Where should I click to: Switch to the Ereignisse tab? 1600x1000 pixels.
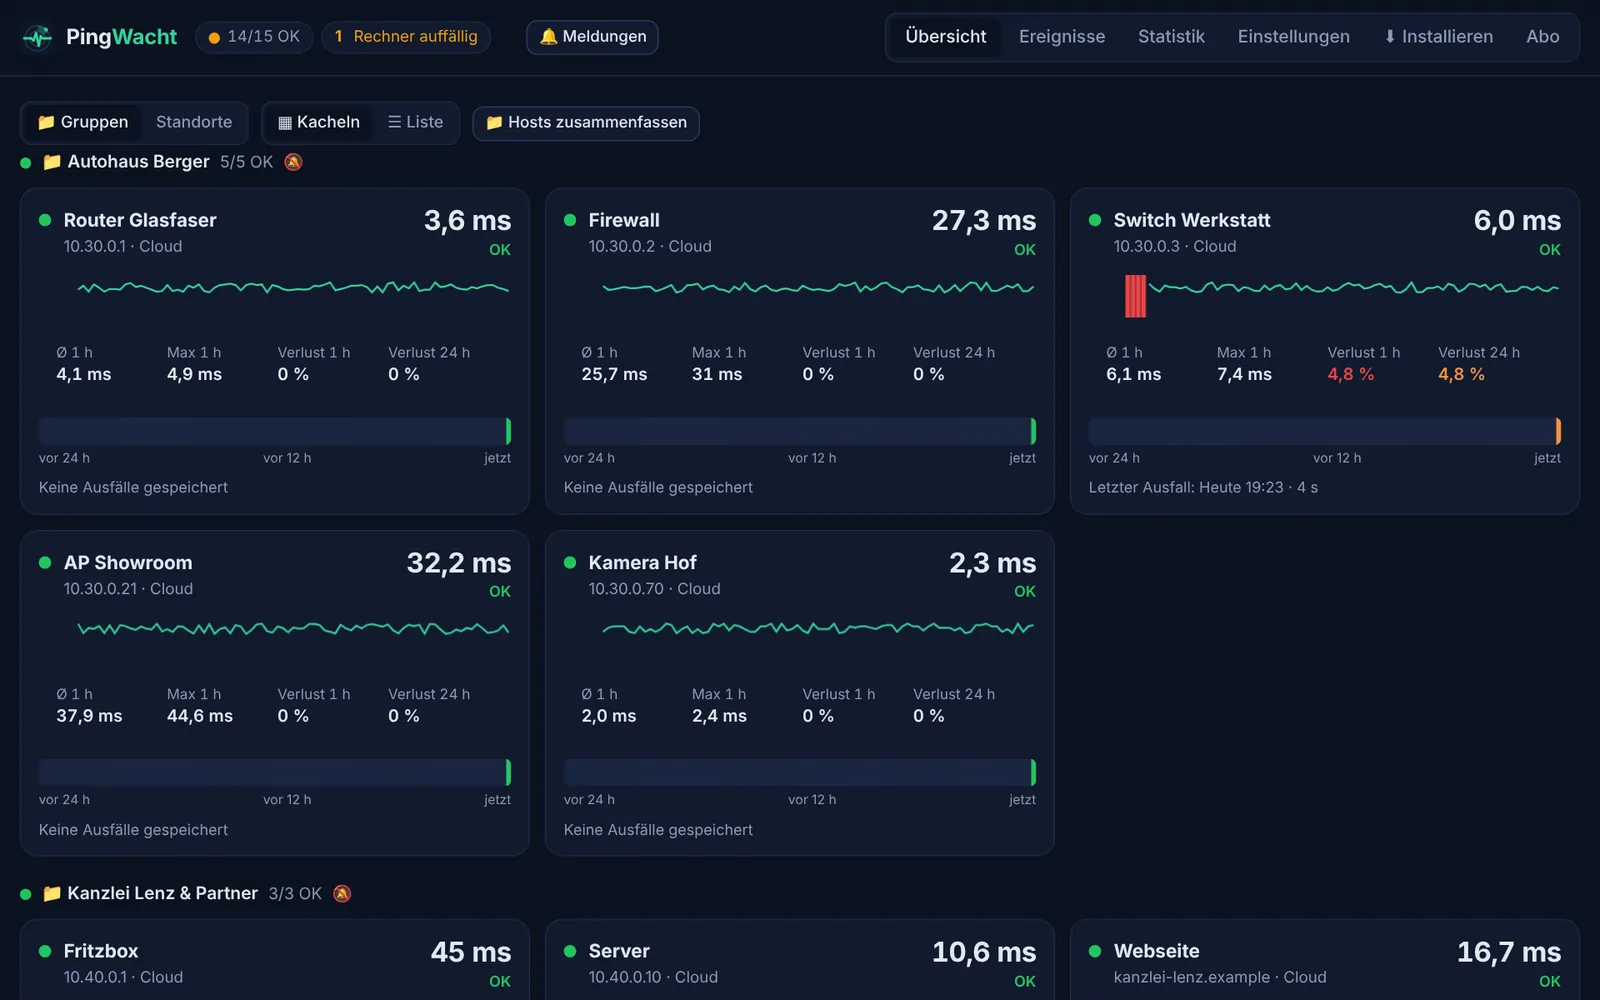(1062, 37)
